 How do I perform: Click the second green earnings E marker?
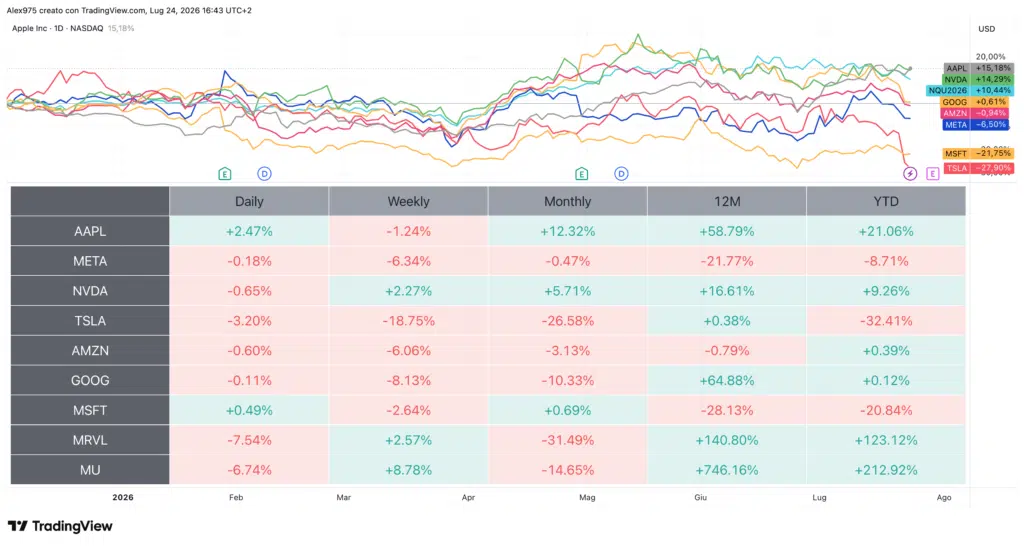[581, 174]
